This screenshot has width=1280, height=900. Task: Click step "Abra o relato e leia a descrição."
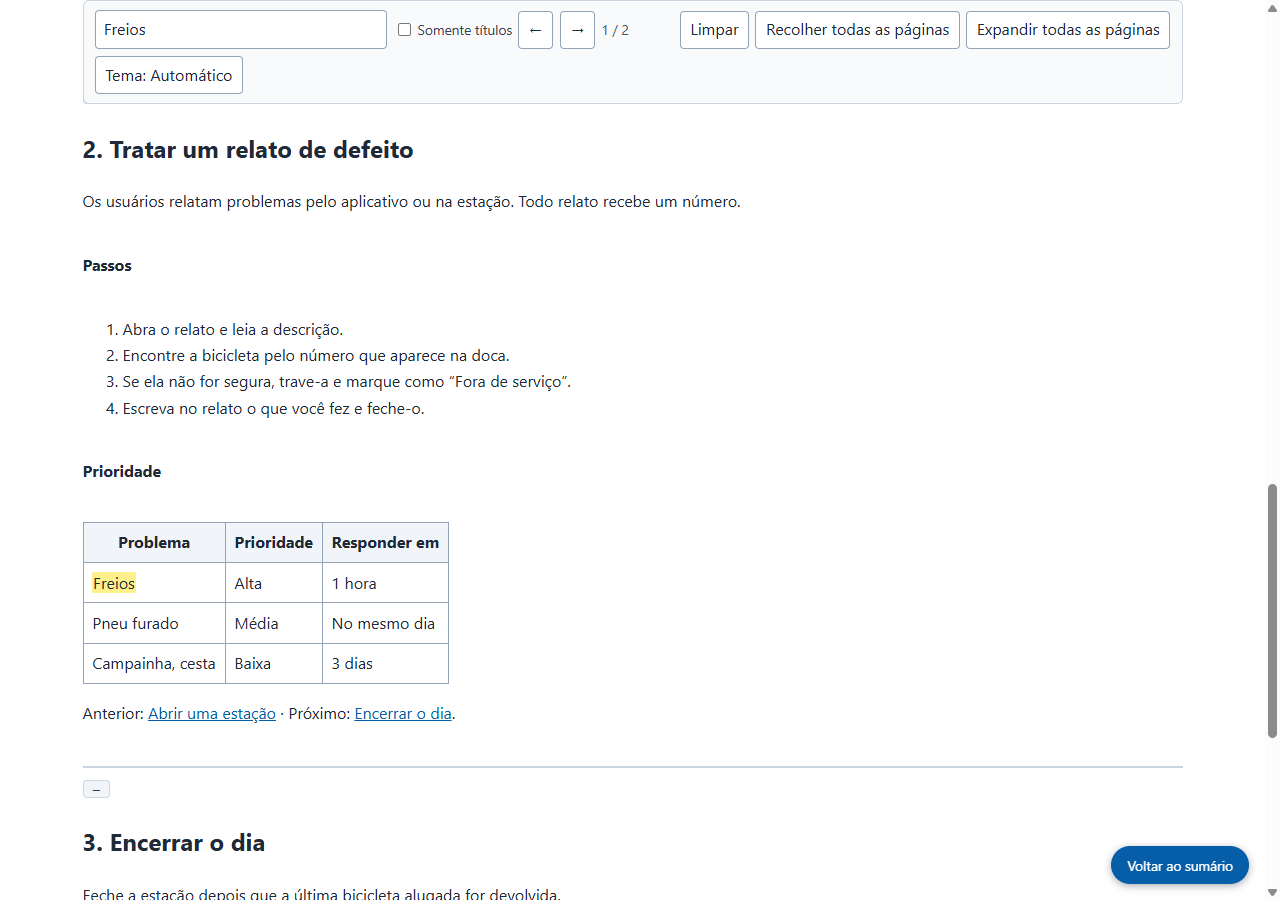click(x=233, y=330)
